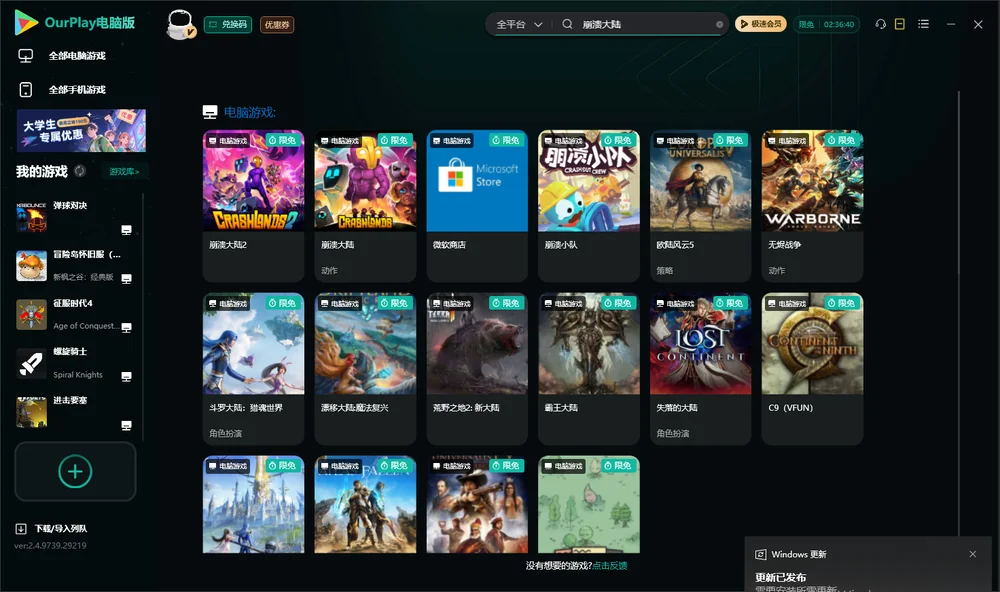Open the 欧陆风云5 game card

tap(700, 206)
